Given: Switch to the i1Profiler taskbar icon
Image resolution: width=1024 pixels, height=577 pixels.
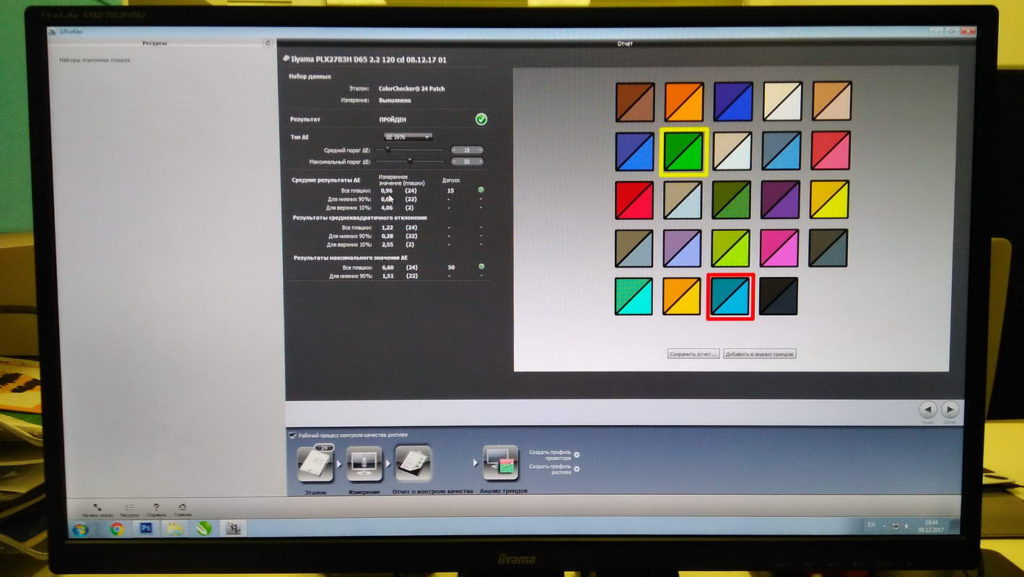Looking at the screenshot, I should 233,527.
